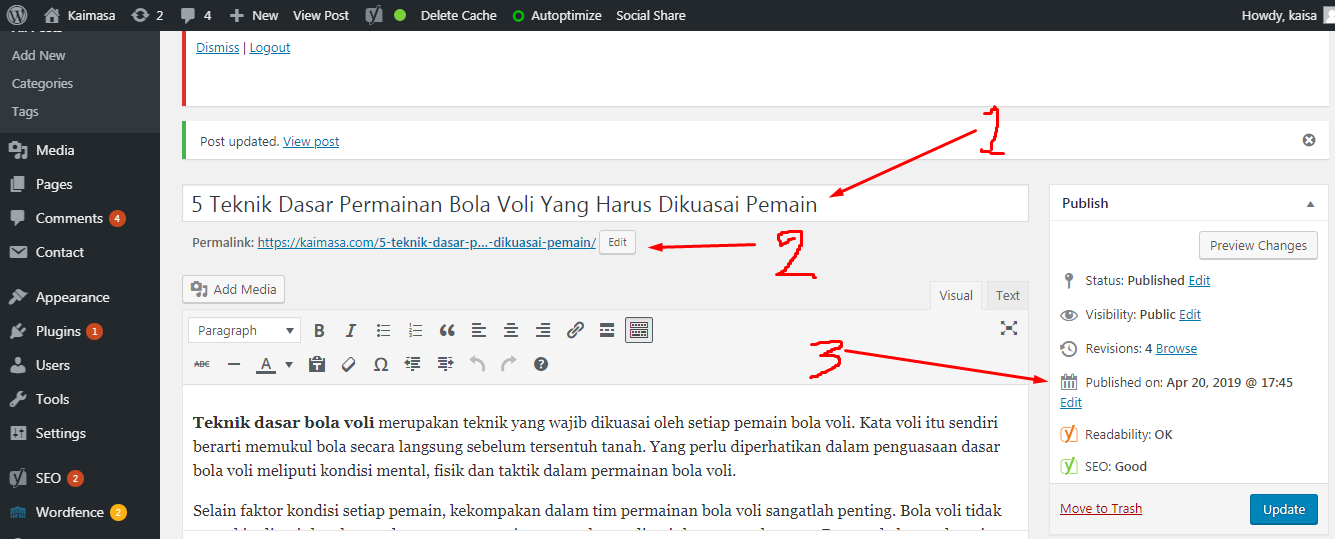Align text left
Screen dimensions: 1335x539
click(x=479, y=330)
